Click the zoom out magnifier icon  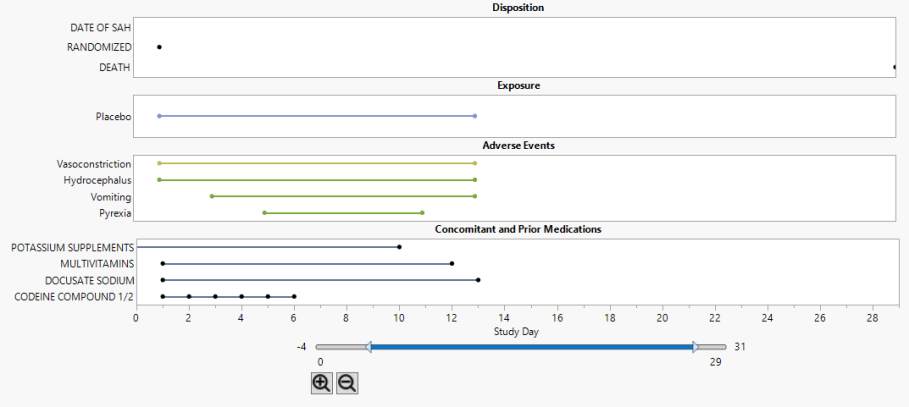tap(347, 383)
